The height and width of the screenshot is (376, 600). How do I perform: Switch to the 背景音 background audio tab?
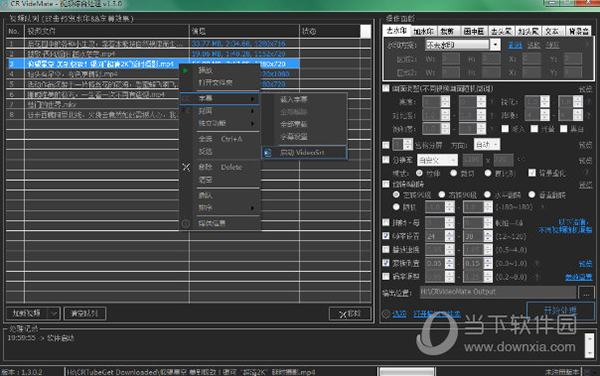578,31
